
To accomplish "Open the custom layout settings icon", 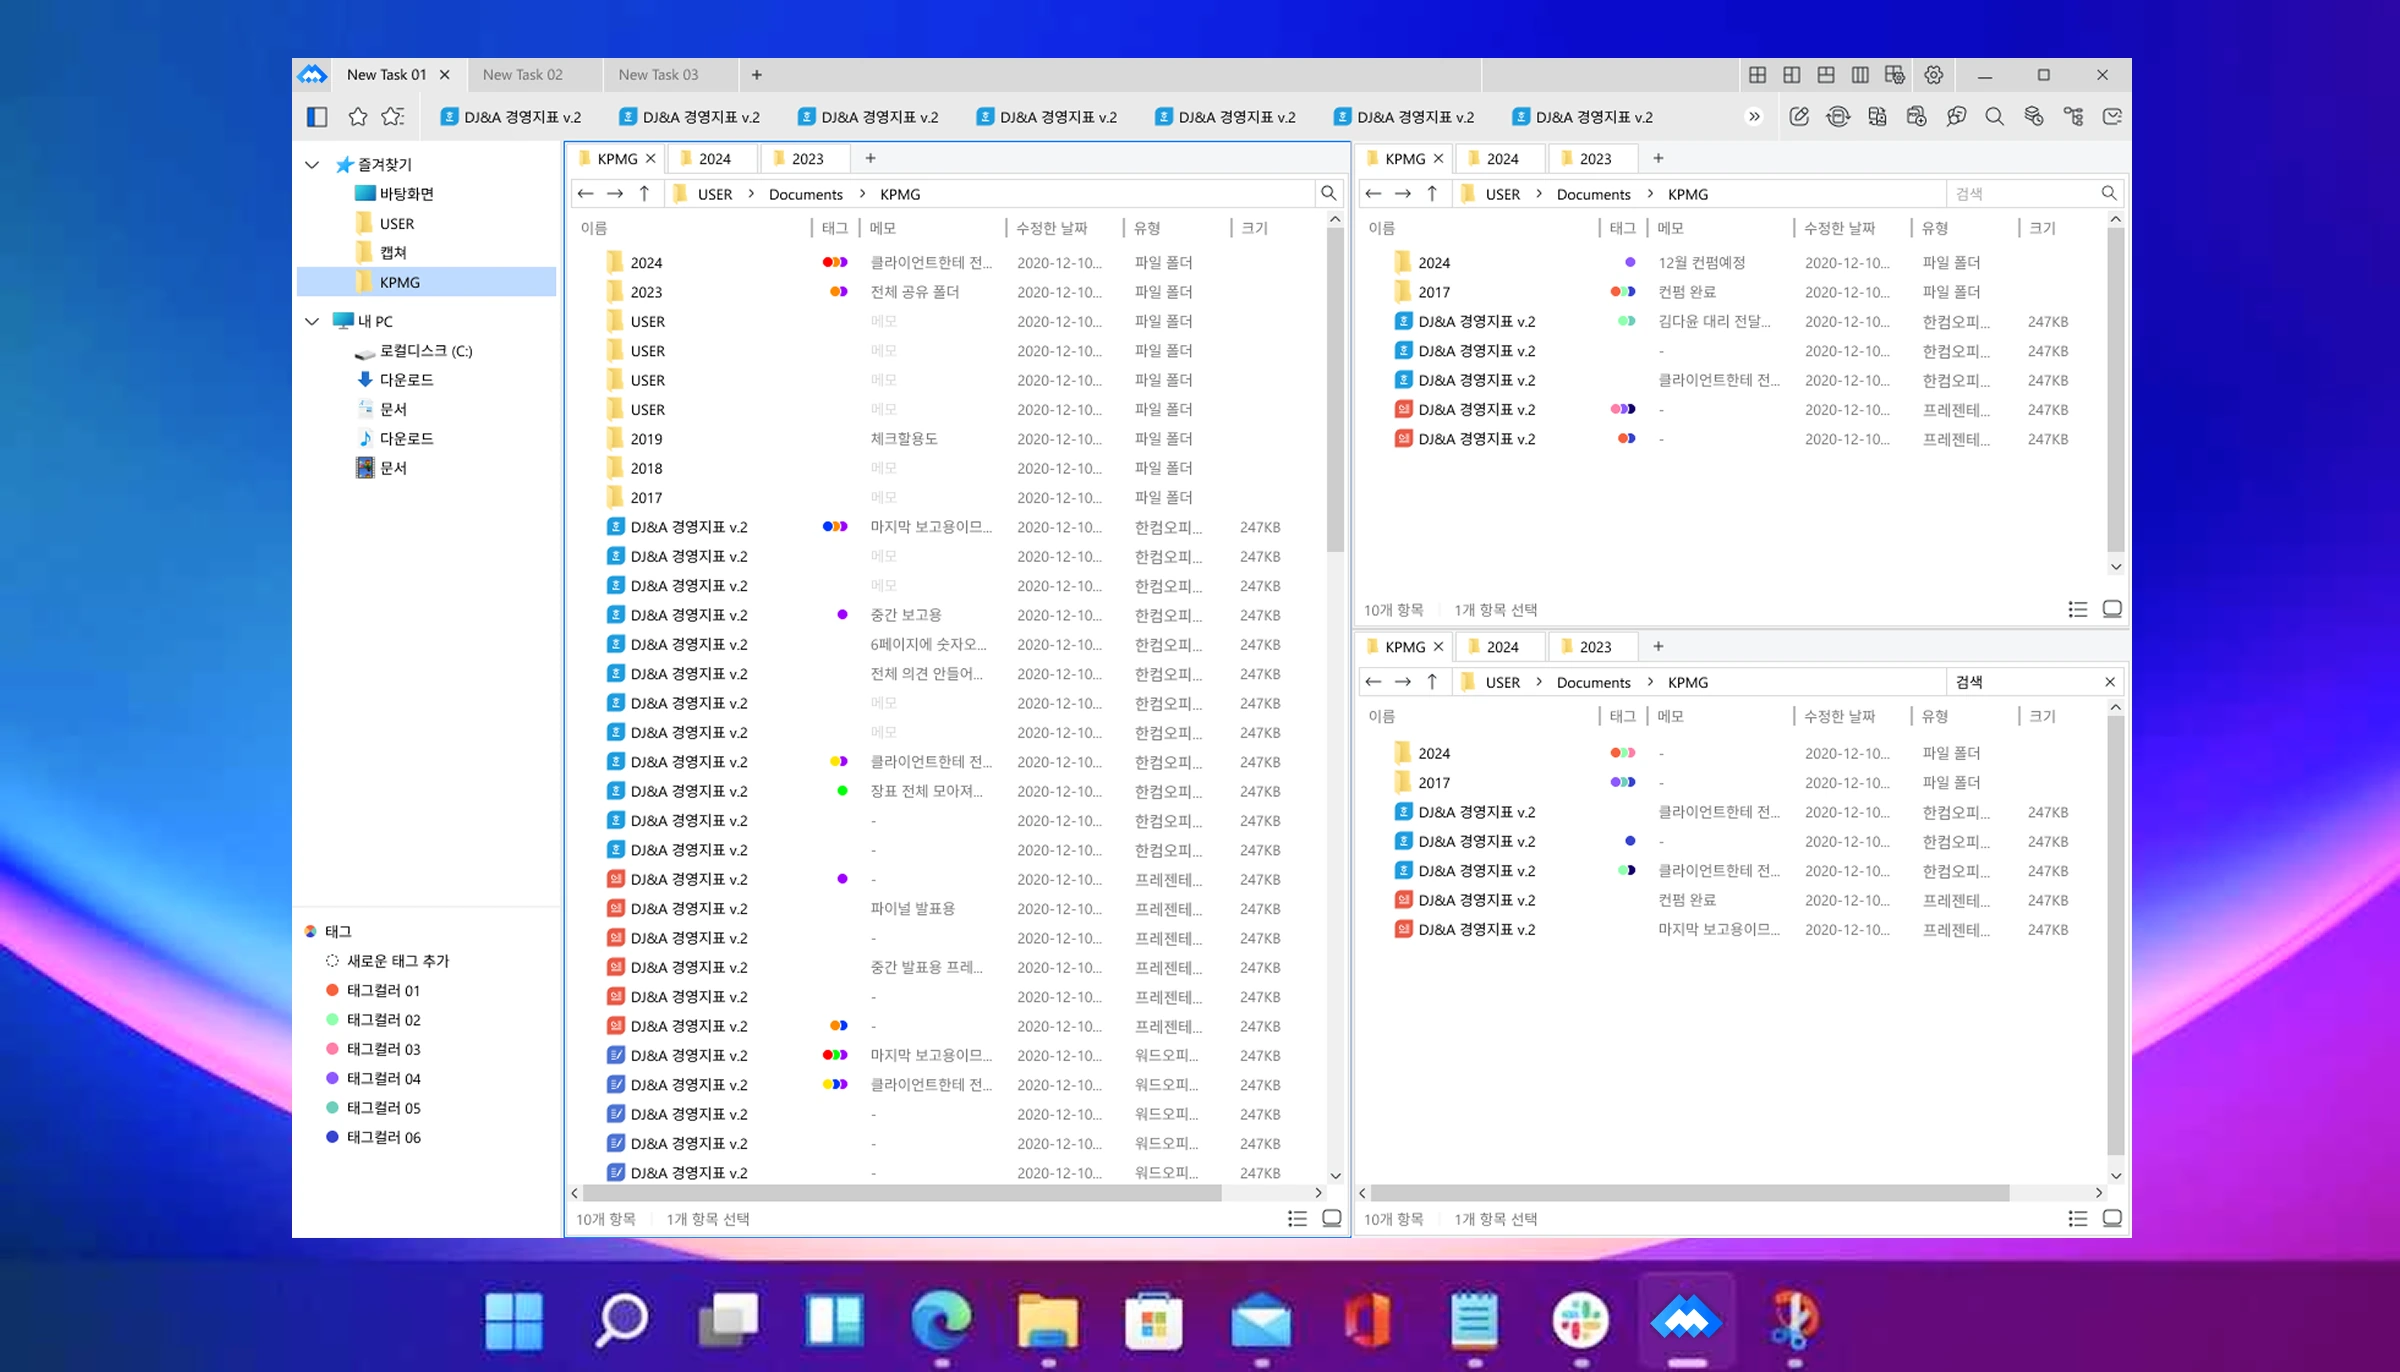I will [1894, 75].
